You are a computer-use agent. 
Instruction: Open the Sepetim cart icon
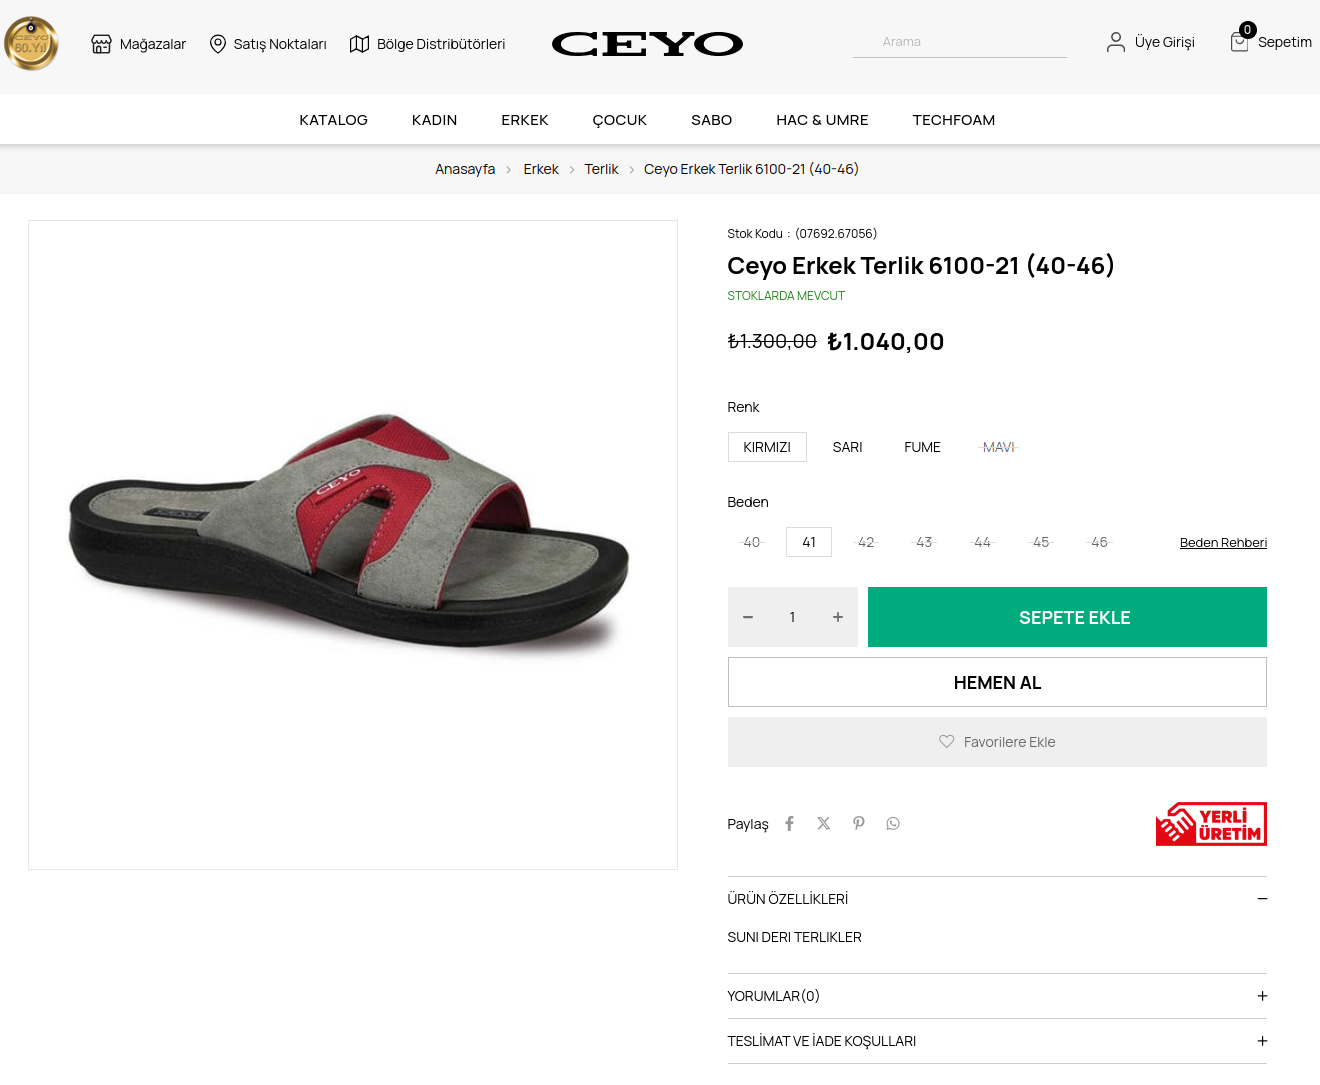click(1239, 42)
